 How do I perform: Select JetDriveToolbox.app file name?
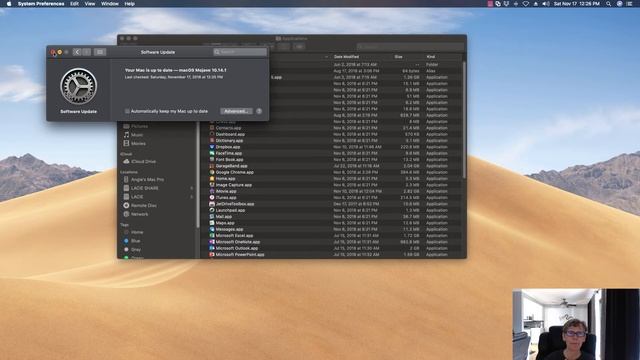(235, 204)
